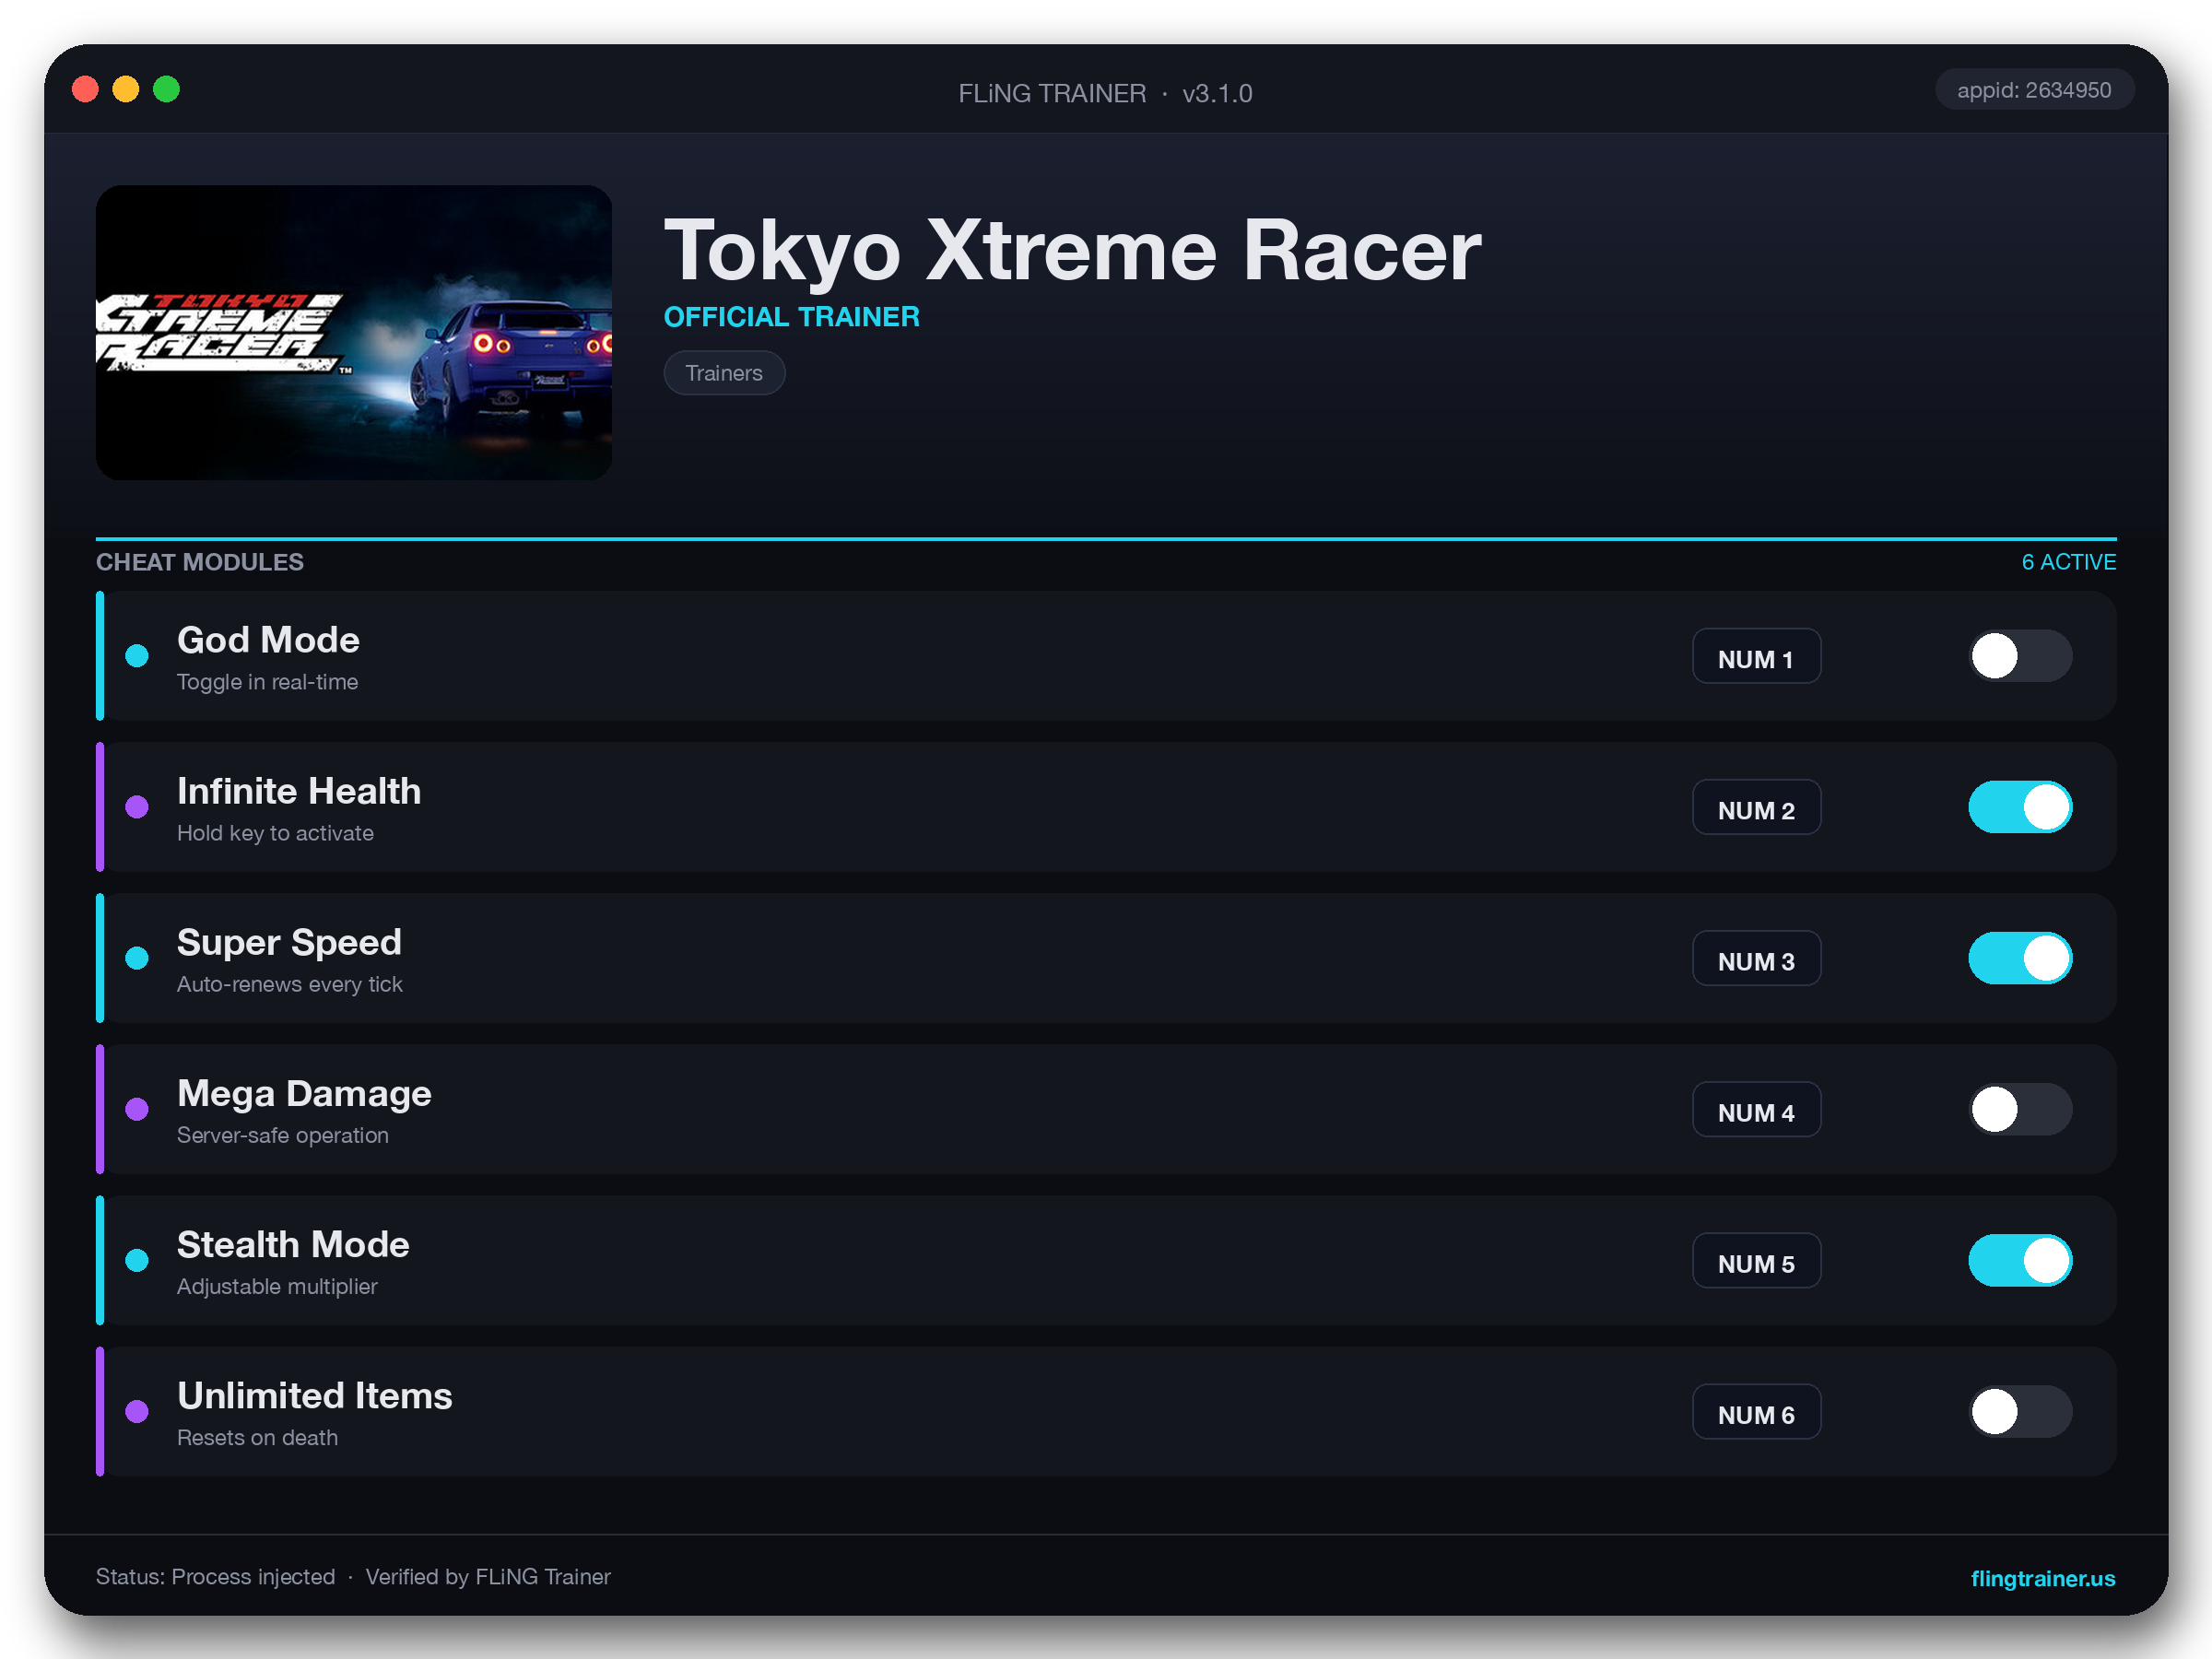2212x1659 pixels.
Task: Click the OFFICIAL TRAINER label
Action: (x=791, y=317)
